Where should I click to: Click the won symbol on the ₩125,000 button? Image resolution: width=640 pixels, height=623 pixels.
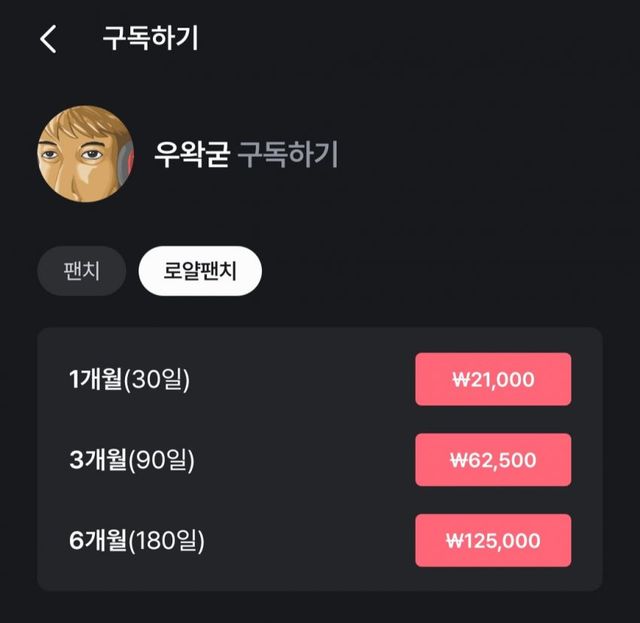[454, 542]
